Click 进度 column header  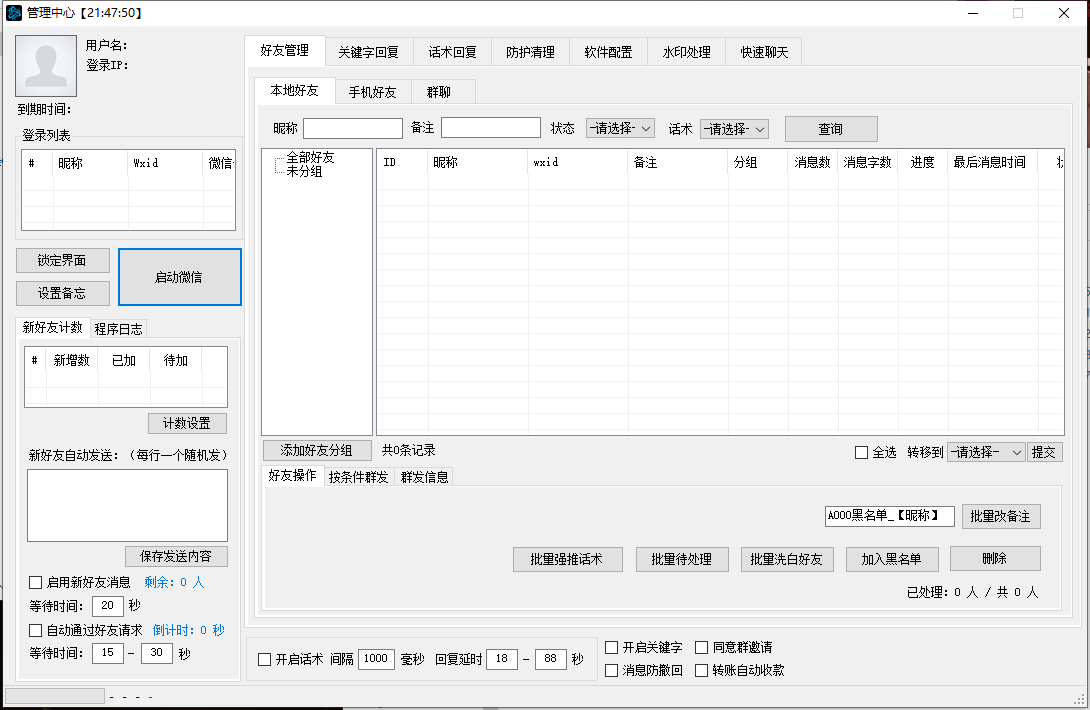coord(923,162)
